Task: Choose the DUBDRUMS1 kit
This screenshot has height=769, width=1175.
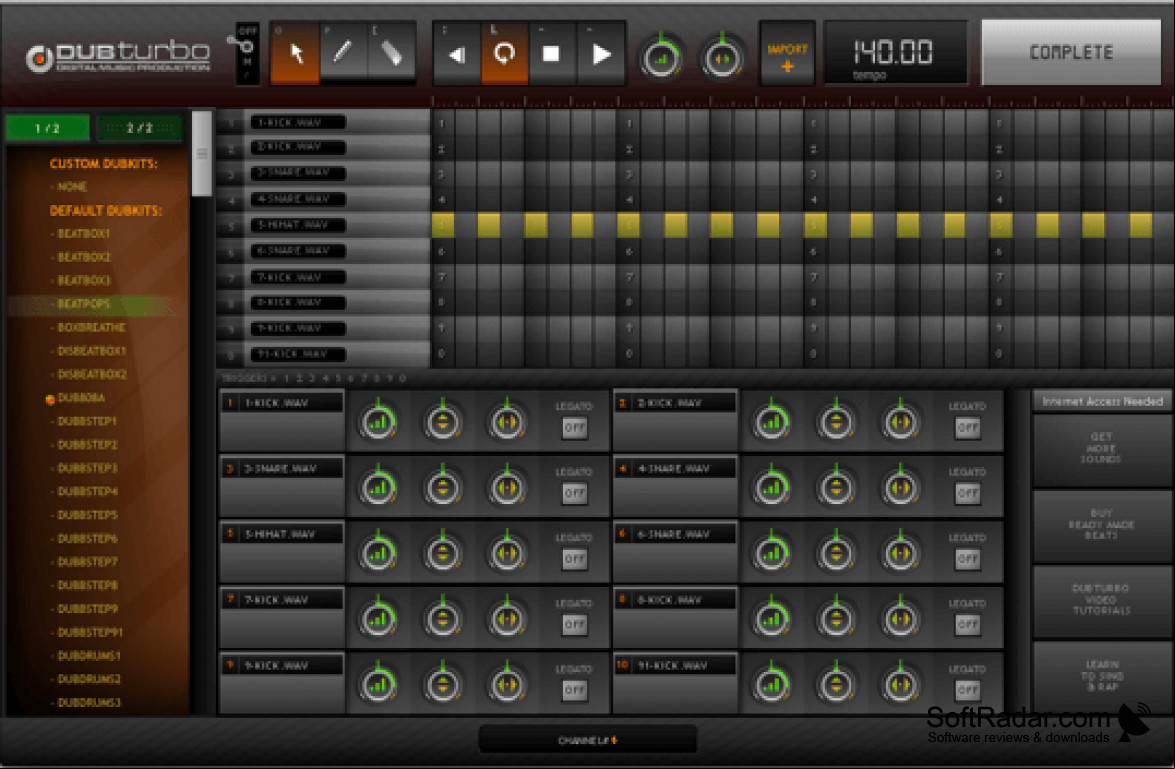Action: [x=88, y=656]
